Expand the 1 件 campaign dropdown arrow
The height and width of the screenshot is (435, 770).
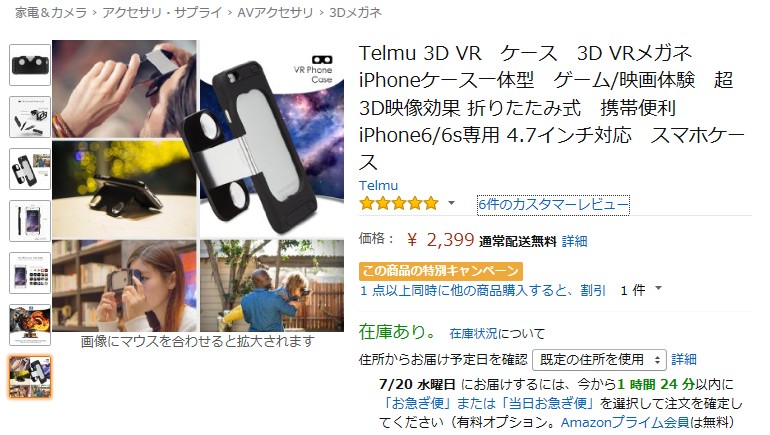click(659, 289)
